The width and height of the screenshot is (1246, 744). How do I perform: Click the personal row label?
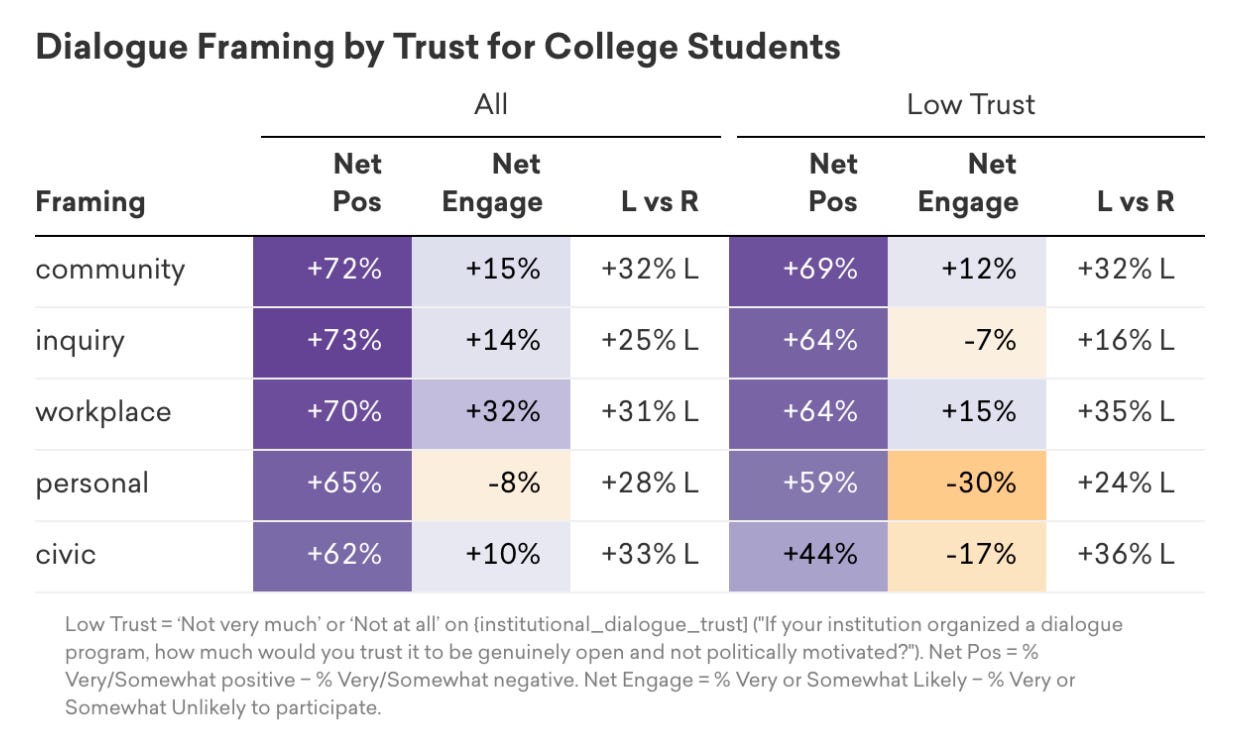[x=92, y=483]
